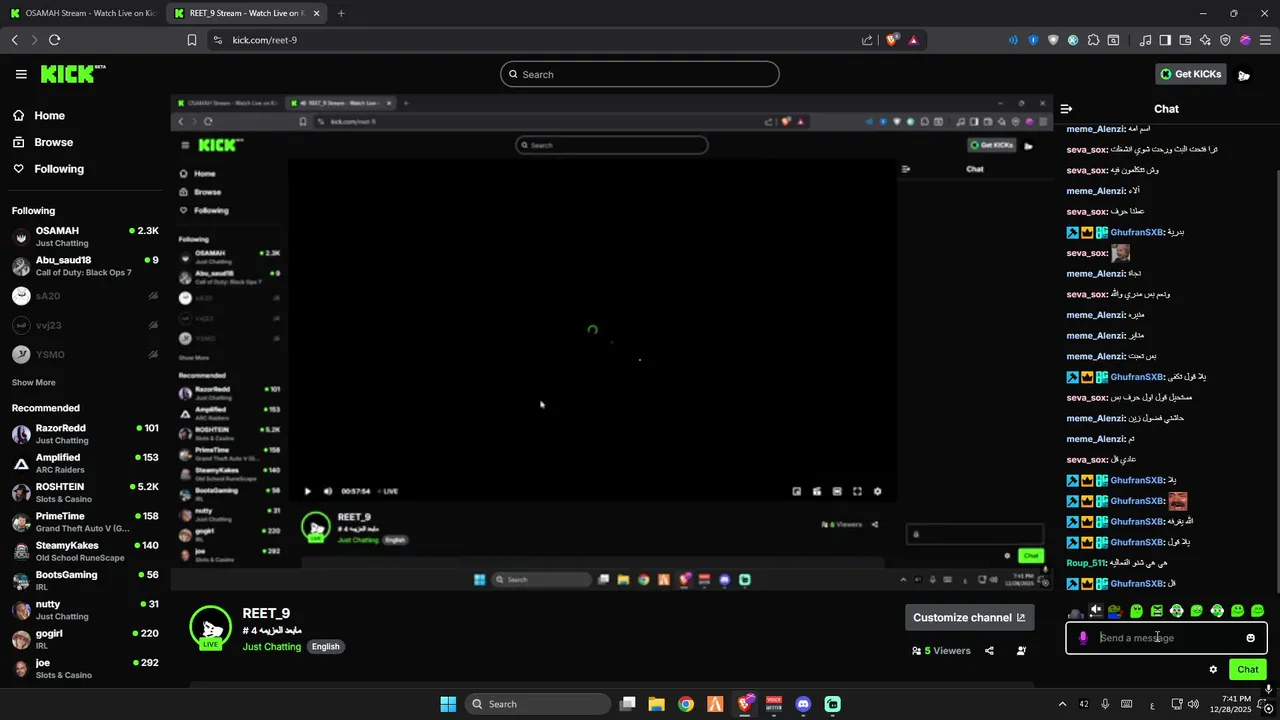1280x720 pixels.
Task: Click the taskbar Search box
Action: click(x=539, y=704)
